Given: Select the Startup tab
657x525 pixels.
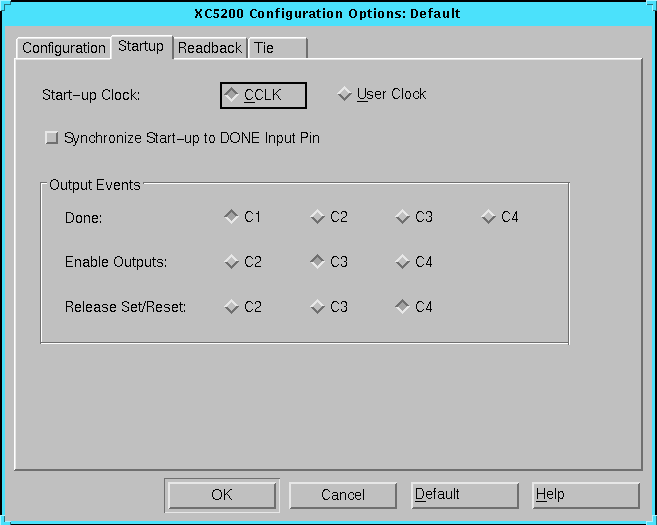Looking at the screenshot, I should pos(141,46).
